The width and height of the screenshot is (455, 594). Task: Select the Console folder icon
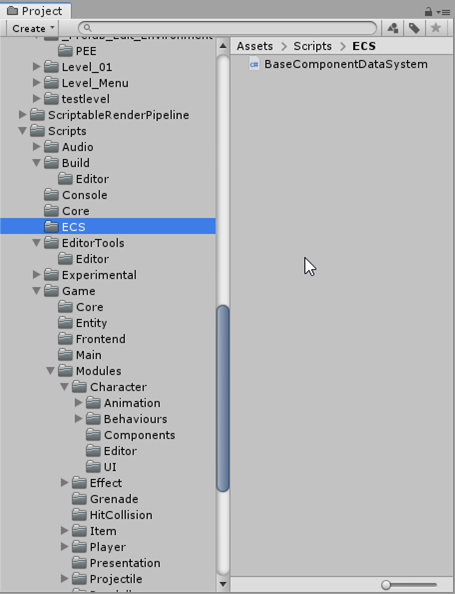click(x=51, y=195)
